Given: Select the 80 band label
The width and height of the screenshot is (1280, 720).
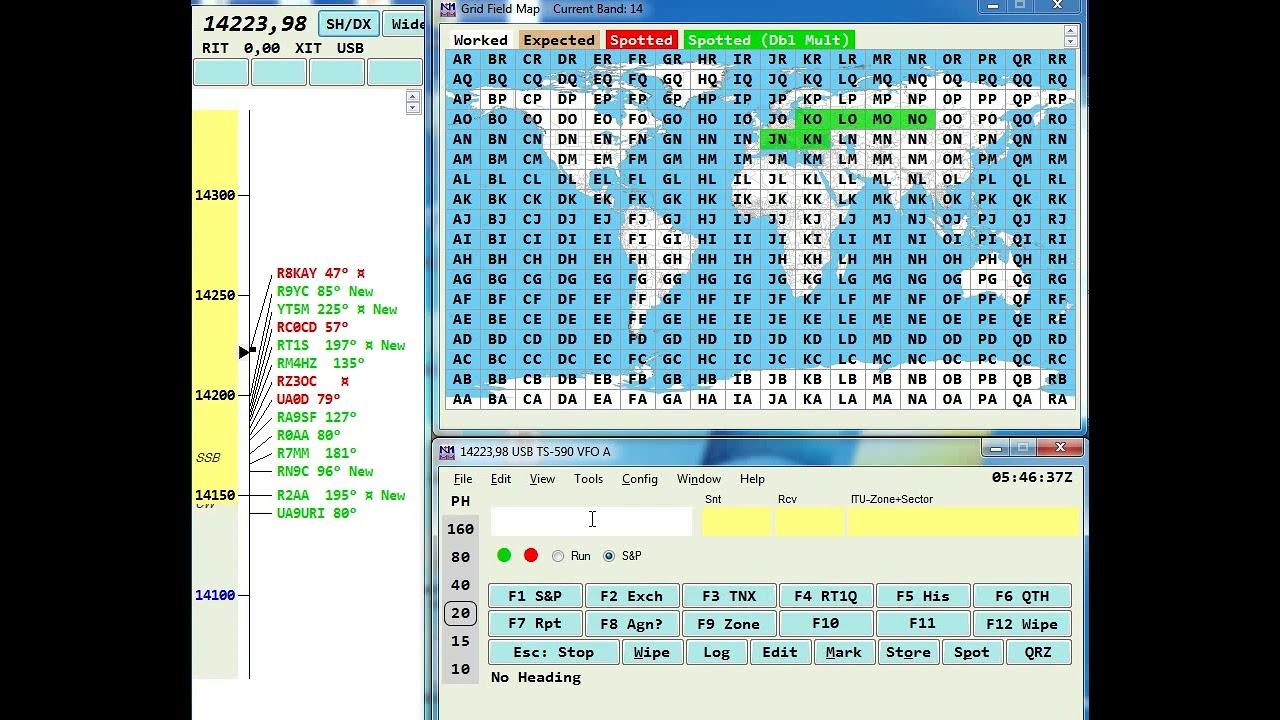Looking at the screenshot, I should [x=460, y=557].
